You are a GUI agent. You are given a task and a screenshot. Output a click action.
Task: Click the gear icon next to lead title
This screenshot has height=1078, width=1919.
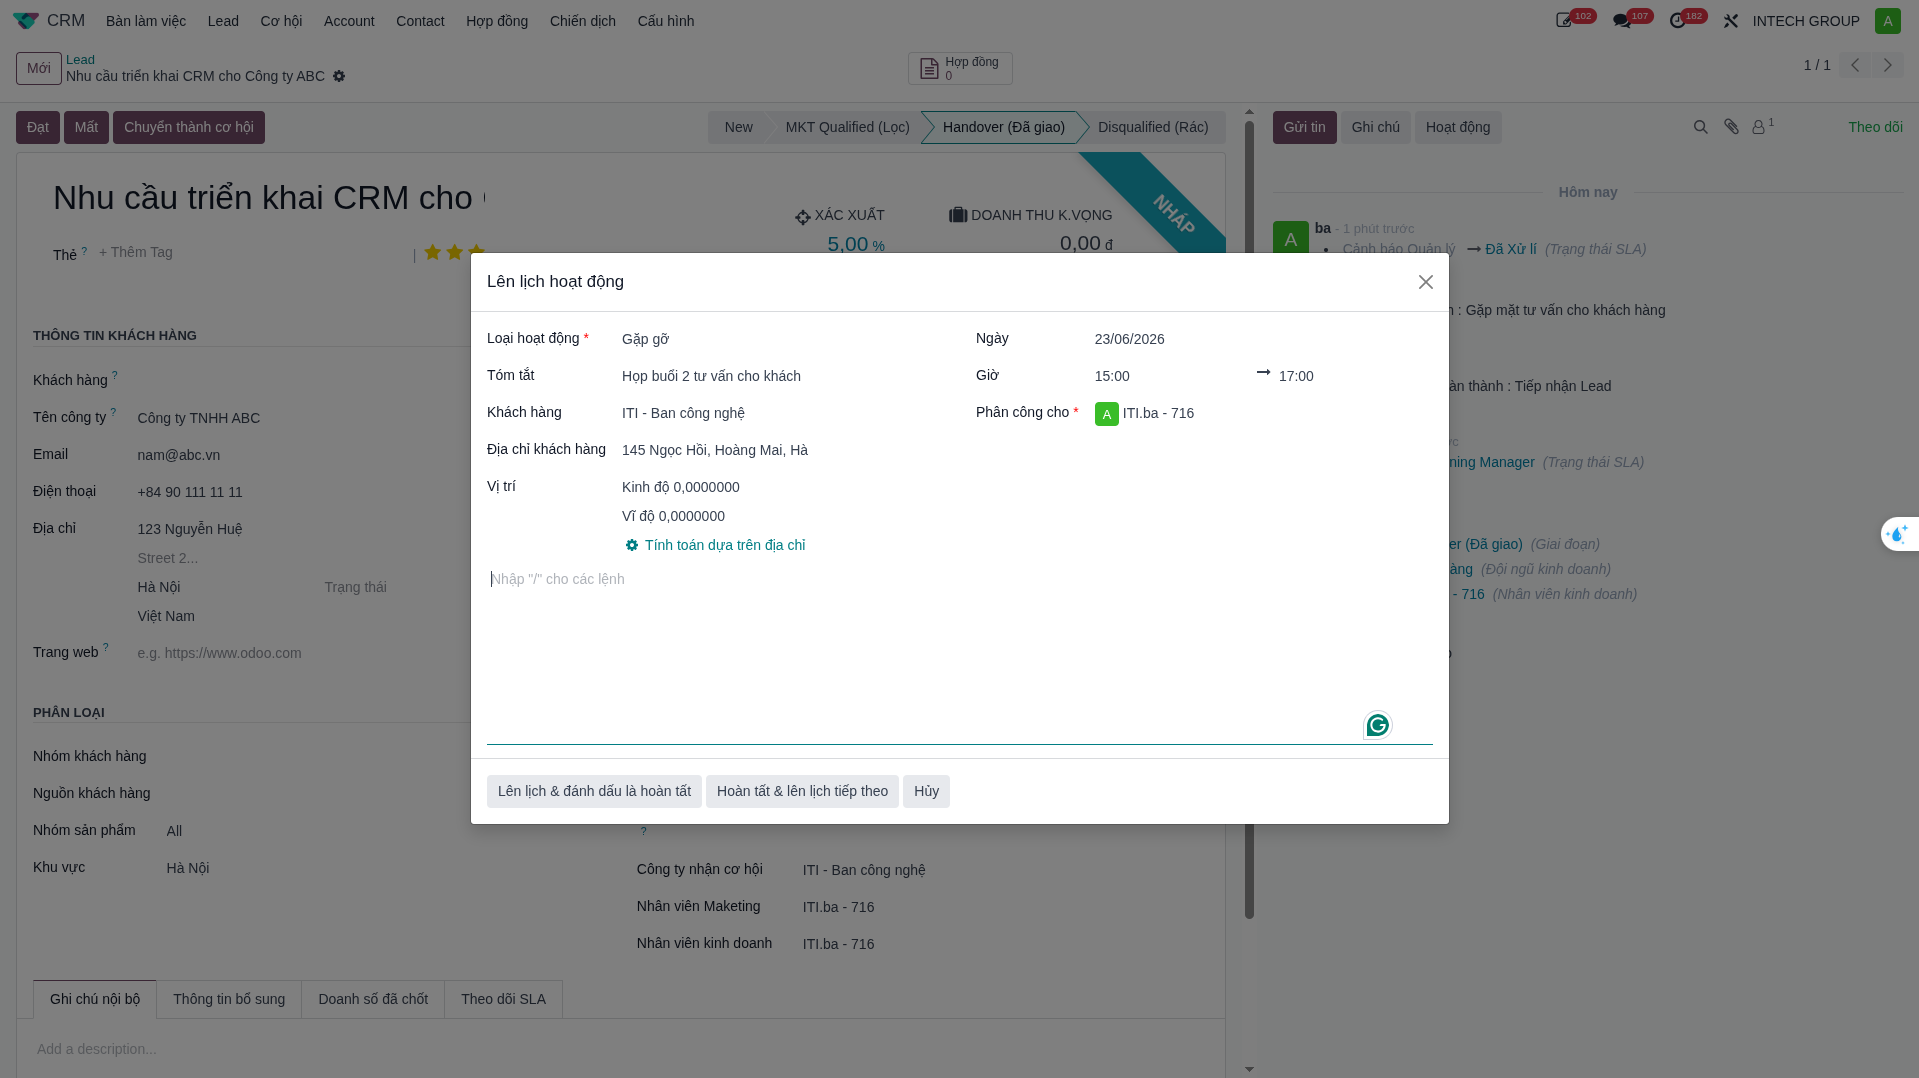coord(339,76)
